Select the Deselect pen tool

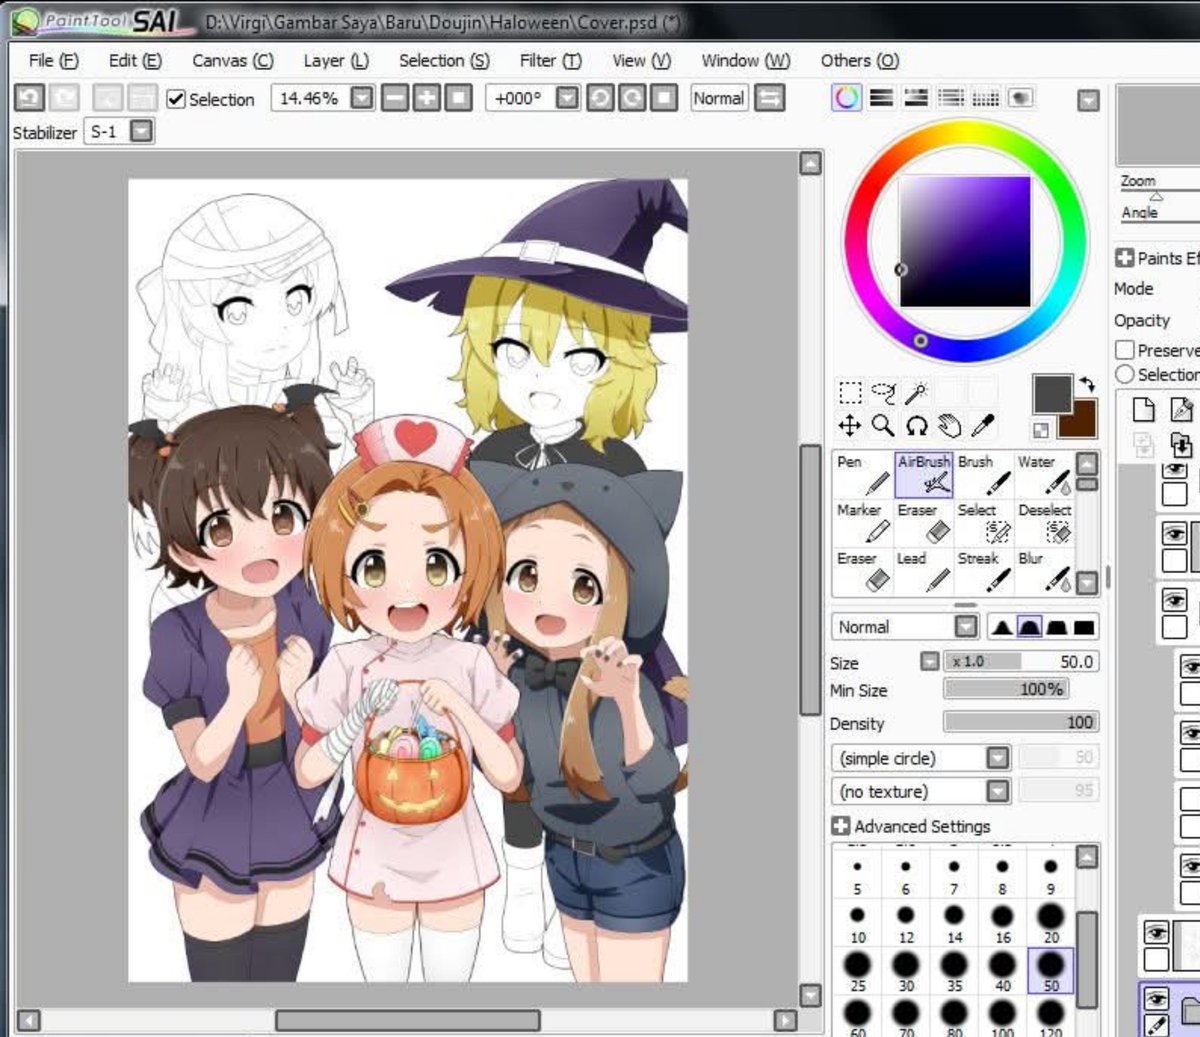click(1044, 522)
